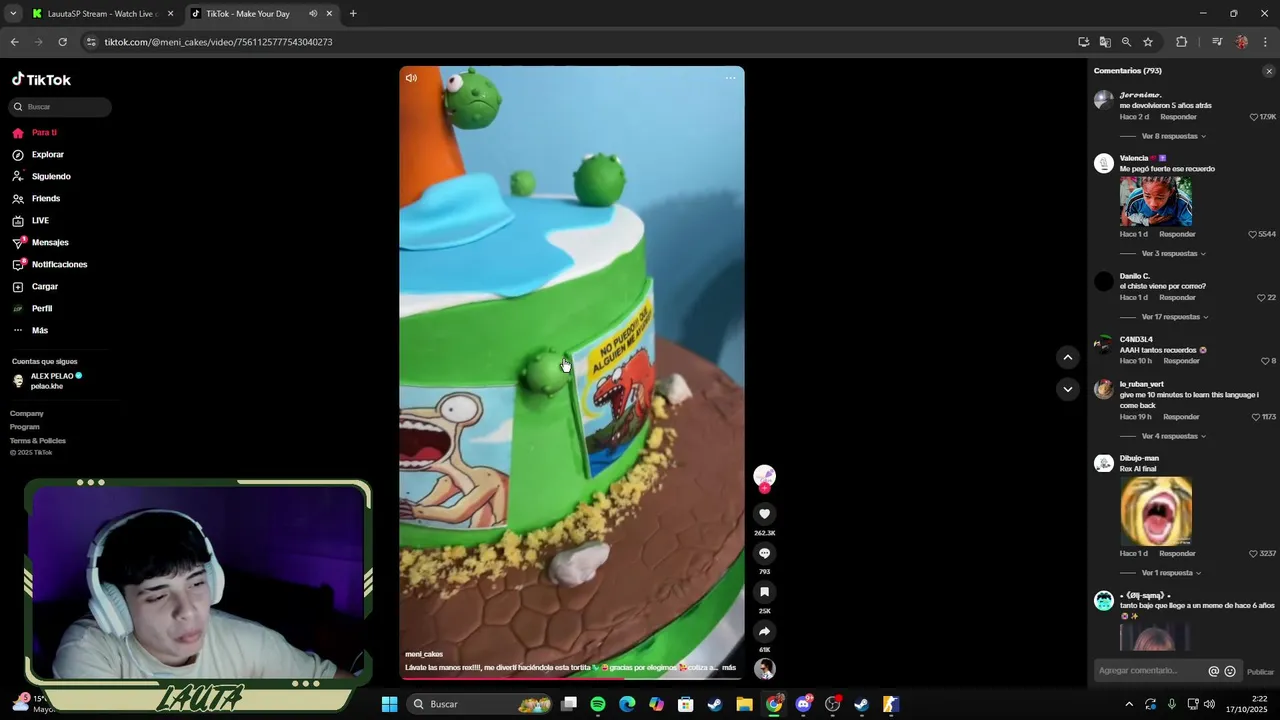Reply to Danilo C.'s comment
1280x720 pixels.
tap(1177, 298)
